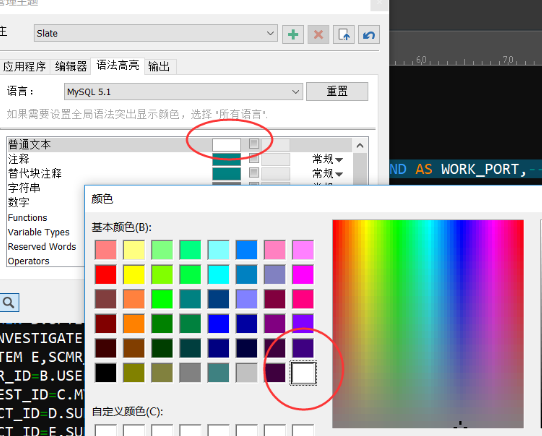This screenshot has width=542, height=436.
Task: Select the Reserved Words list row
Action: 46,247
